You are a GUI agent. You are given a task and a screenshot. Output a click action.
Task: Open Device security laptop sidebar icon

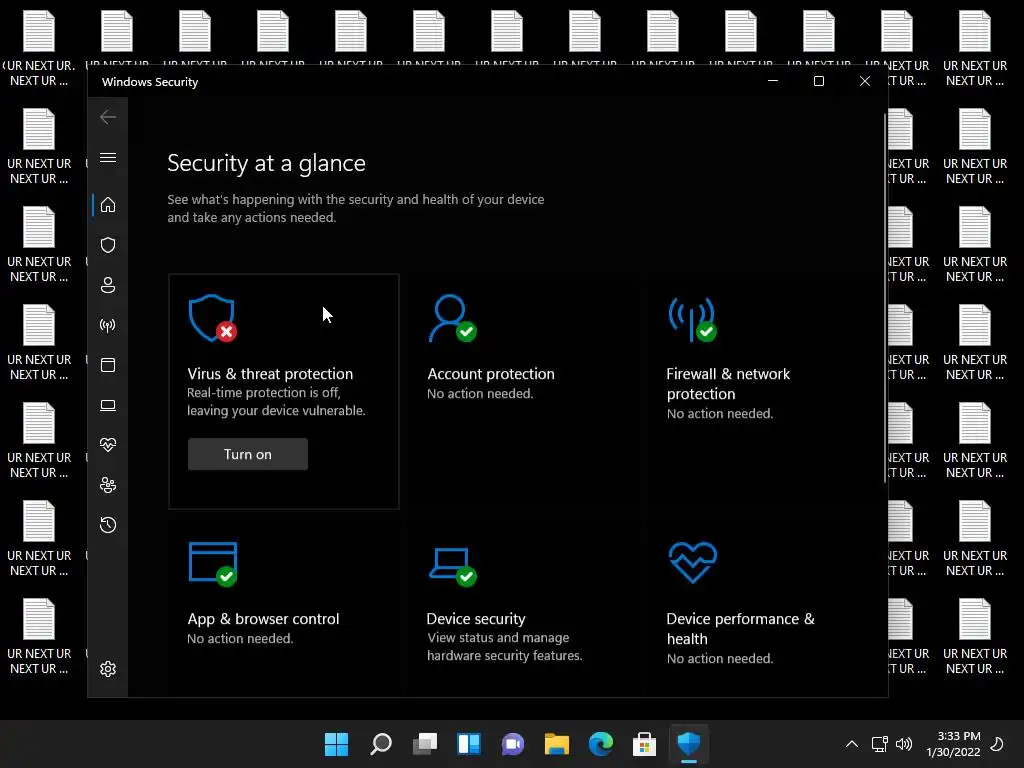108,406
